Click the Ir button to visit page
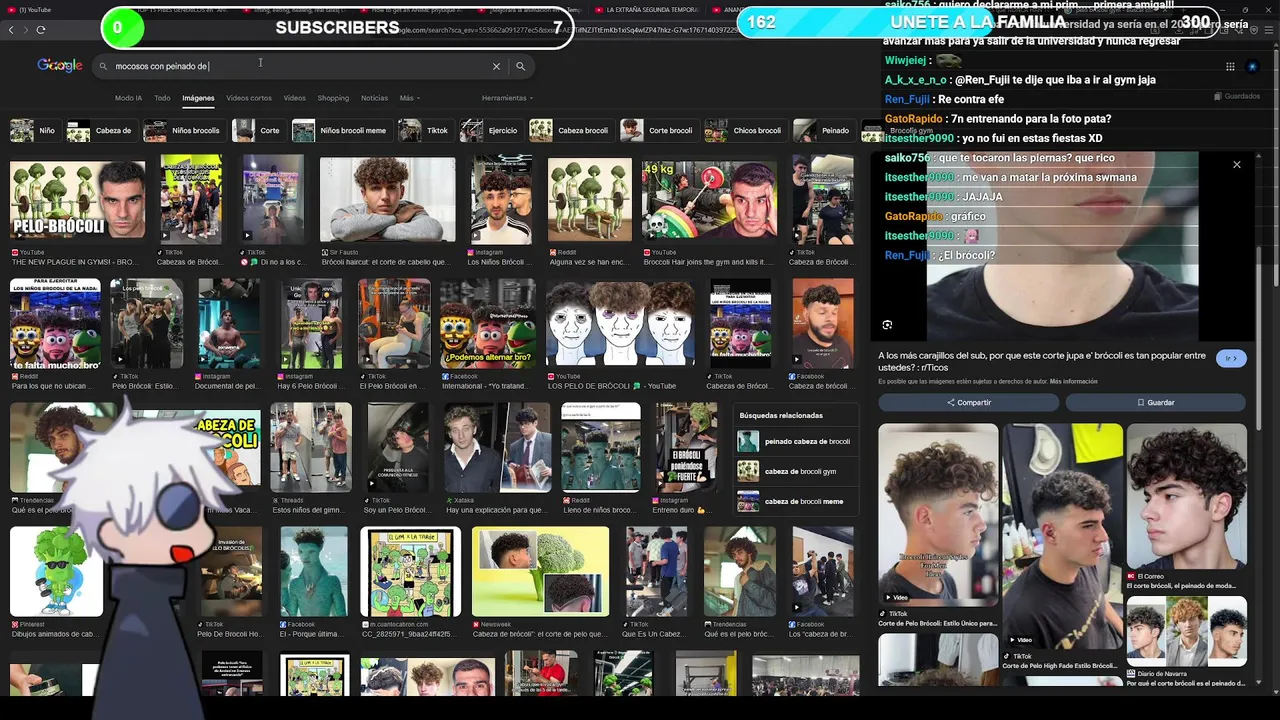 pyautogui.click(x=1231, y=358)
